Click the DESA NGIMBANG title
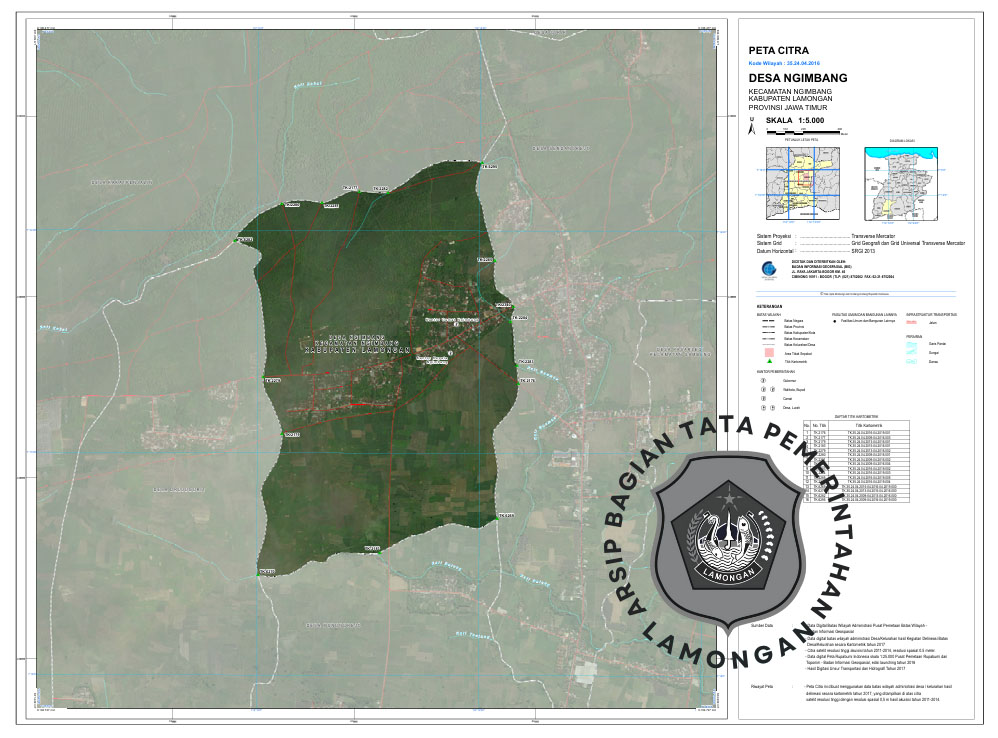Viewport: 998px width, 738px height. (797, 78)
